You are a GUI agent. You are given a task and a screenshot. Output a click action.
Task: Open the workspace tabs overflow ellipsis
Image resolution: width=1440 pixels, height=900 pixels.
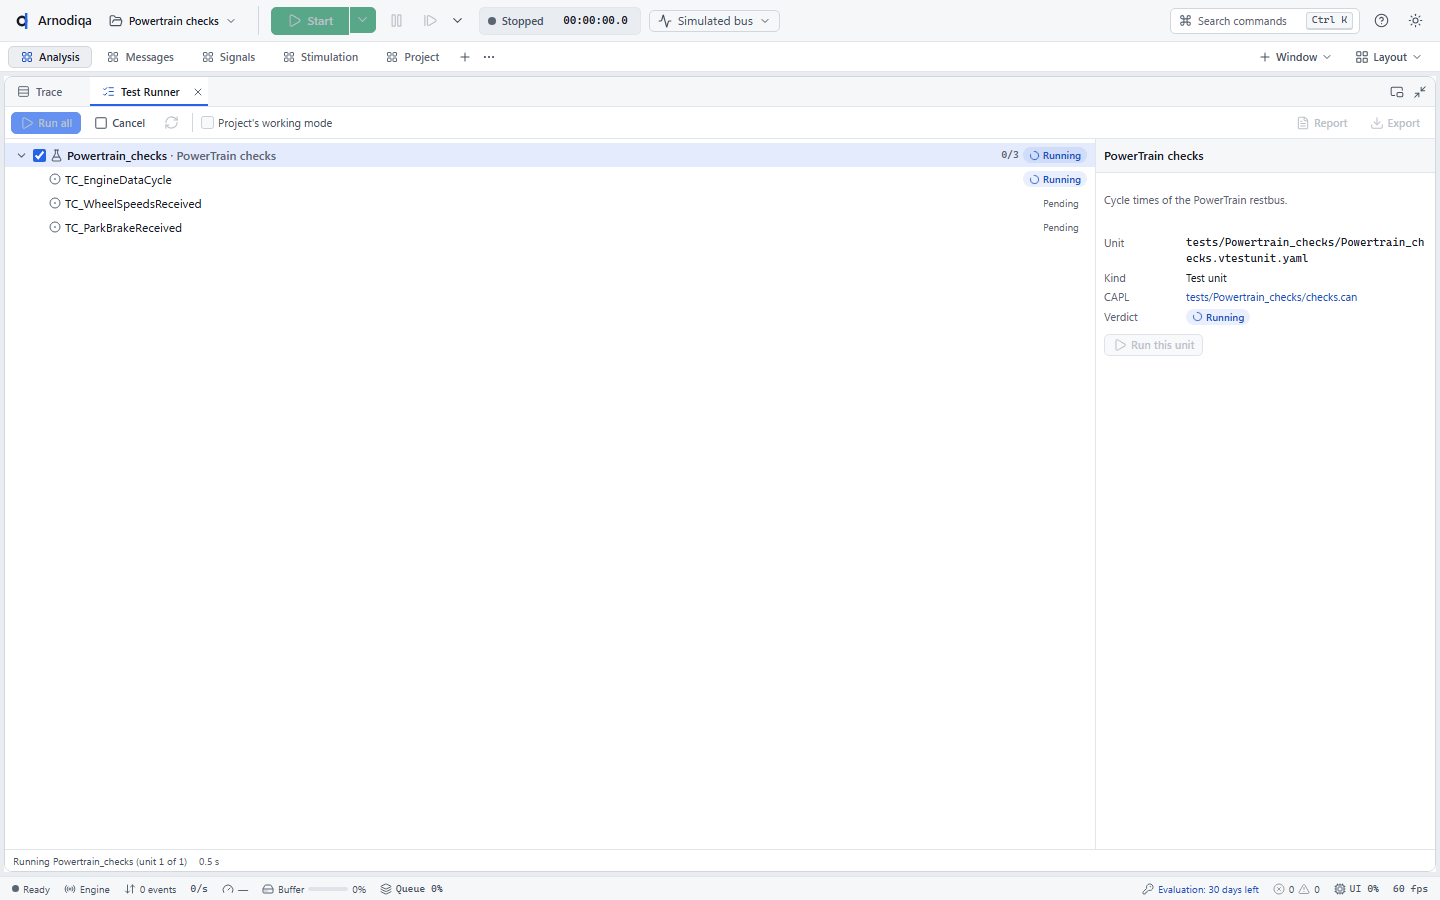(489, 57)
